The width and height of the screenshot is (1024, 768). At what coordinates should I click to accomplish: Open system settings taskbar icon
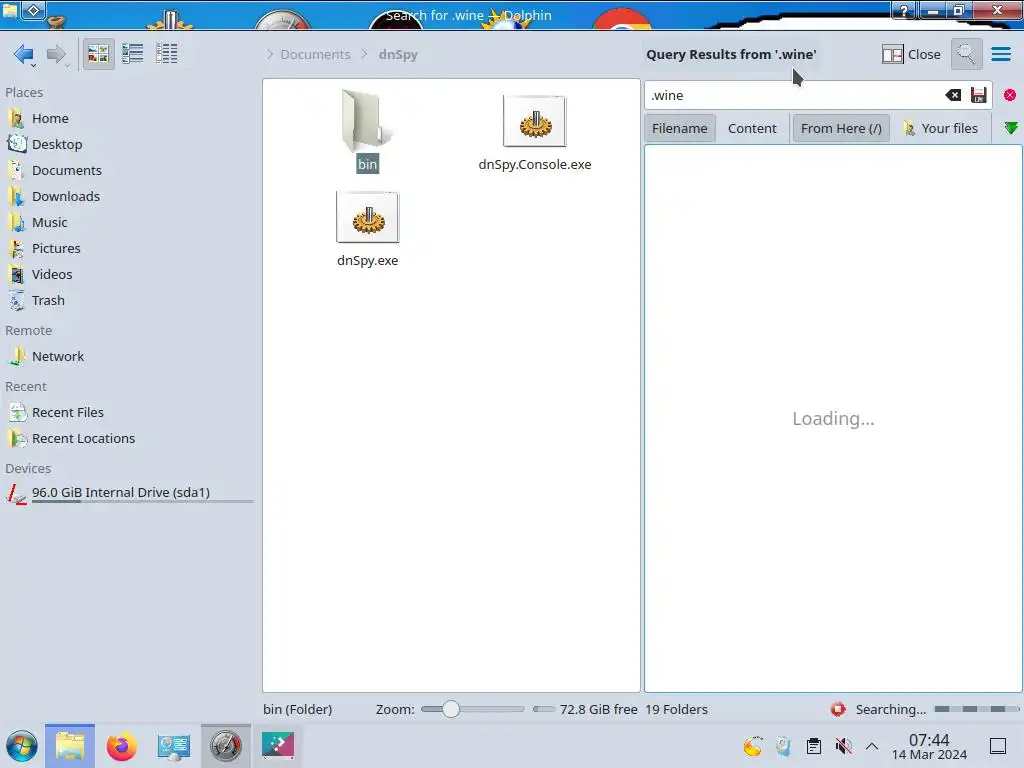pos(174,746)
